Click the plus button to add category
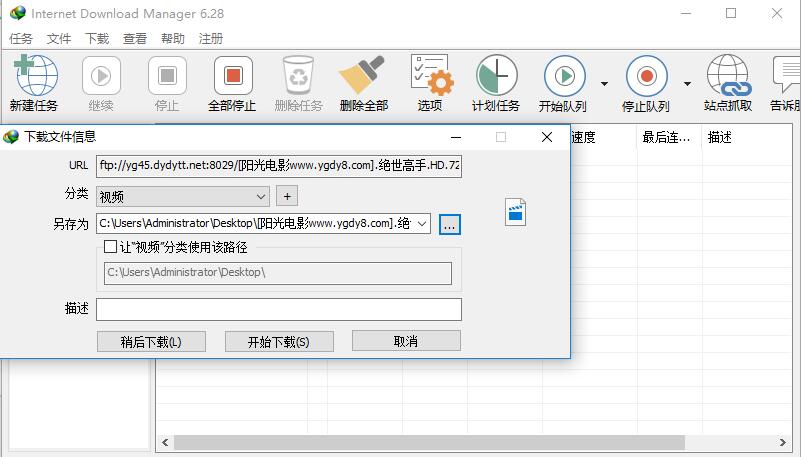Image resolution: width=801 pixels, height=457 pixels. pyautogui.click(x=287, y=196)
